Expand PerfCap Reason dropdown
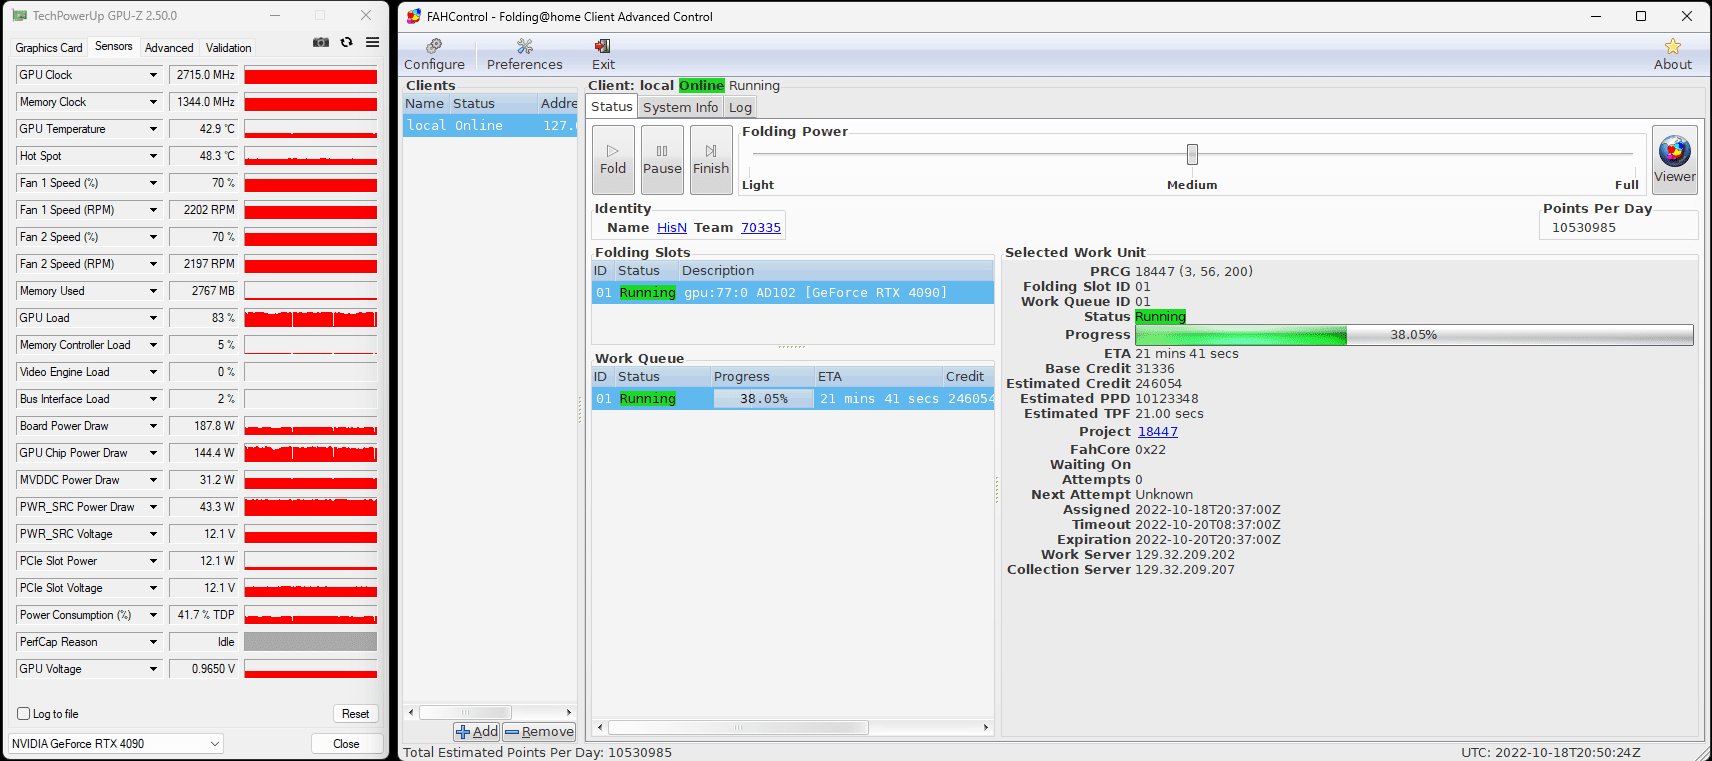 point(153,642)
